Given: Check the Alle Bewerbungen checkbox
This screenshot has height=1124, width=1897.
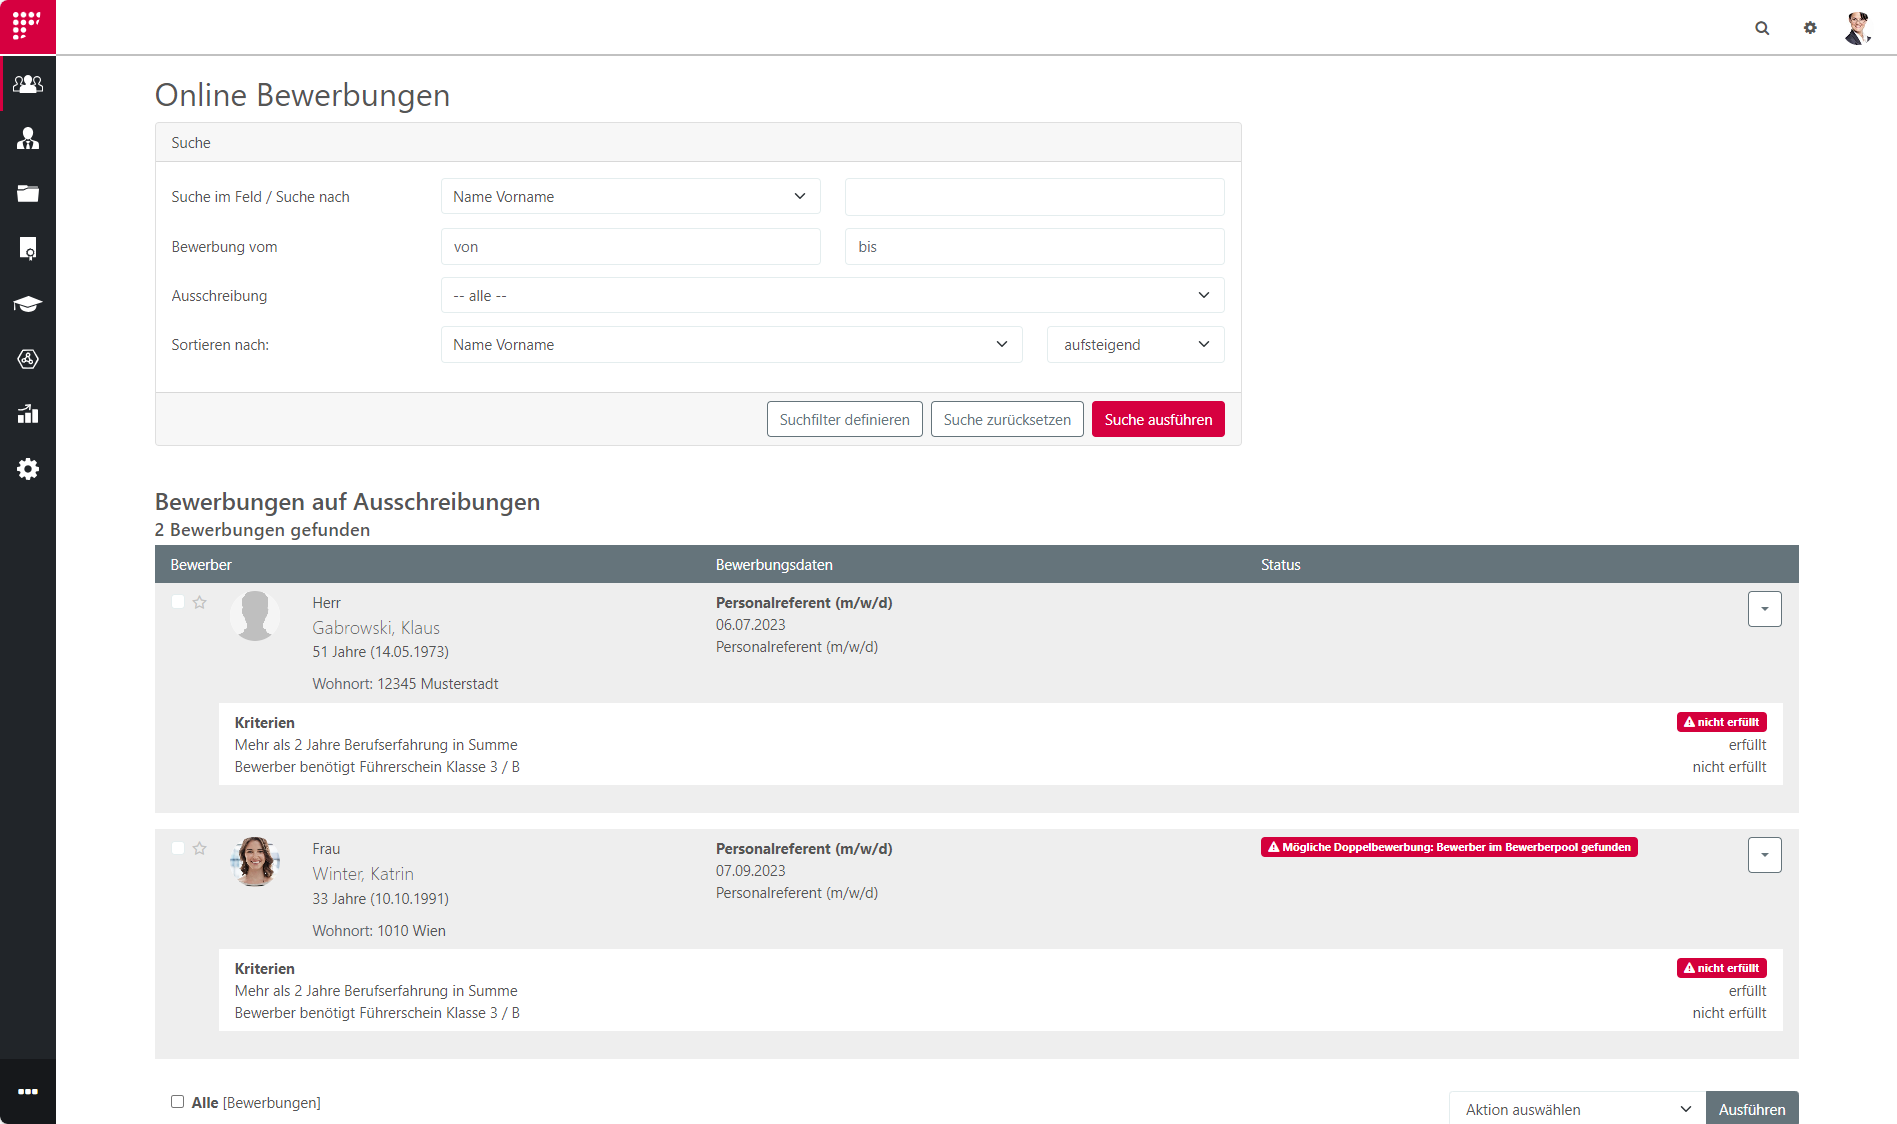Looking at the screenshot, I should point(178,1102).
